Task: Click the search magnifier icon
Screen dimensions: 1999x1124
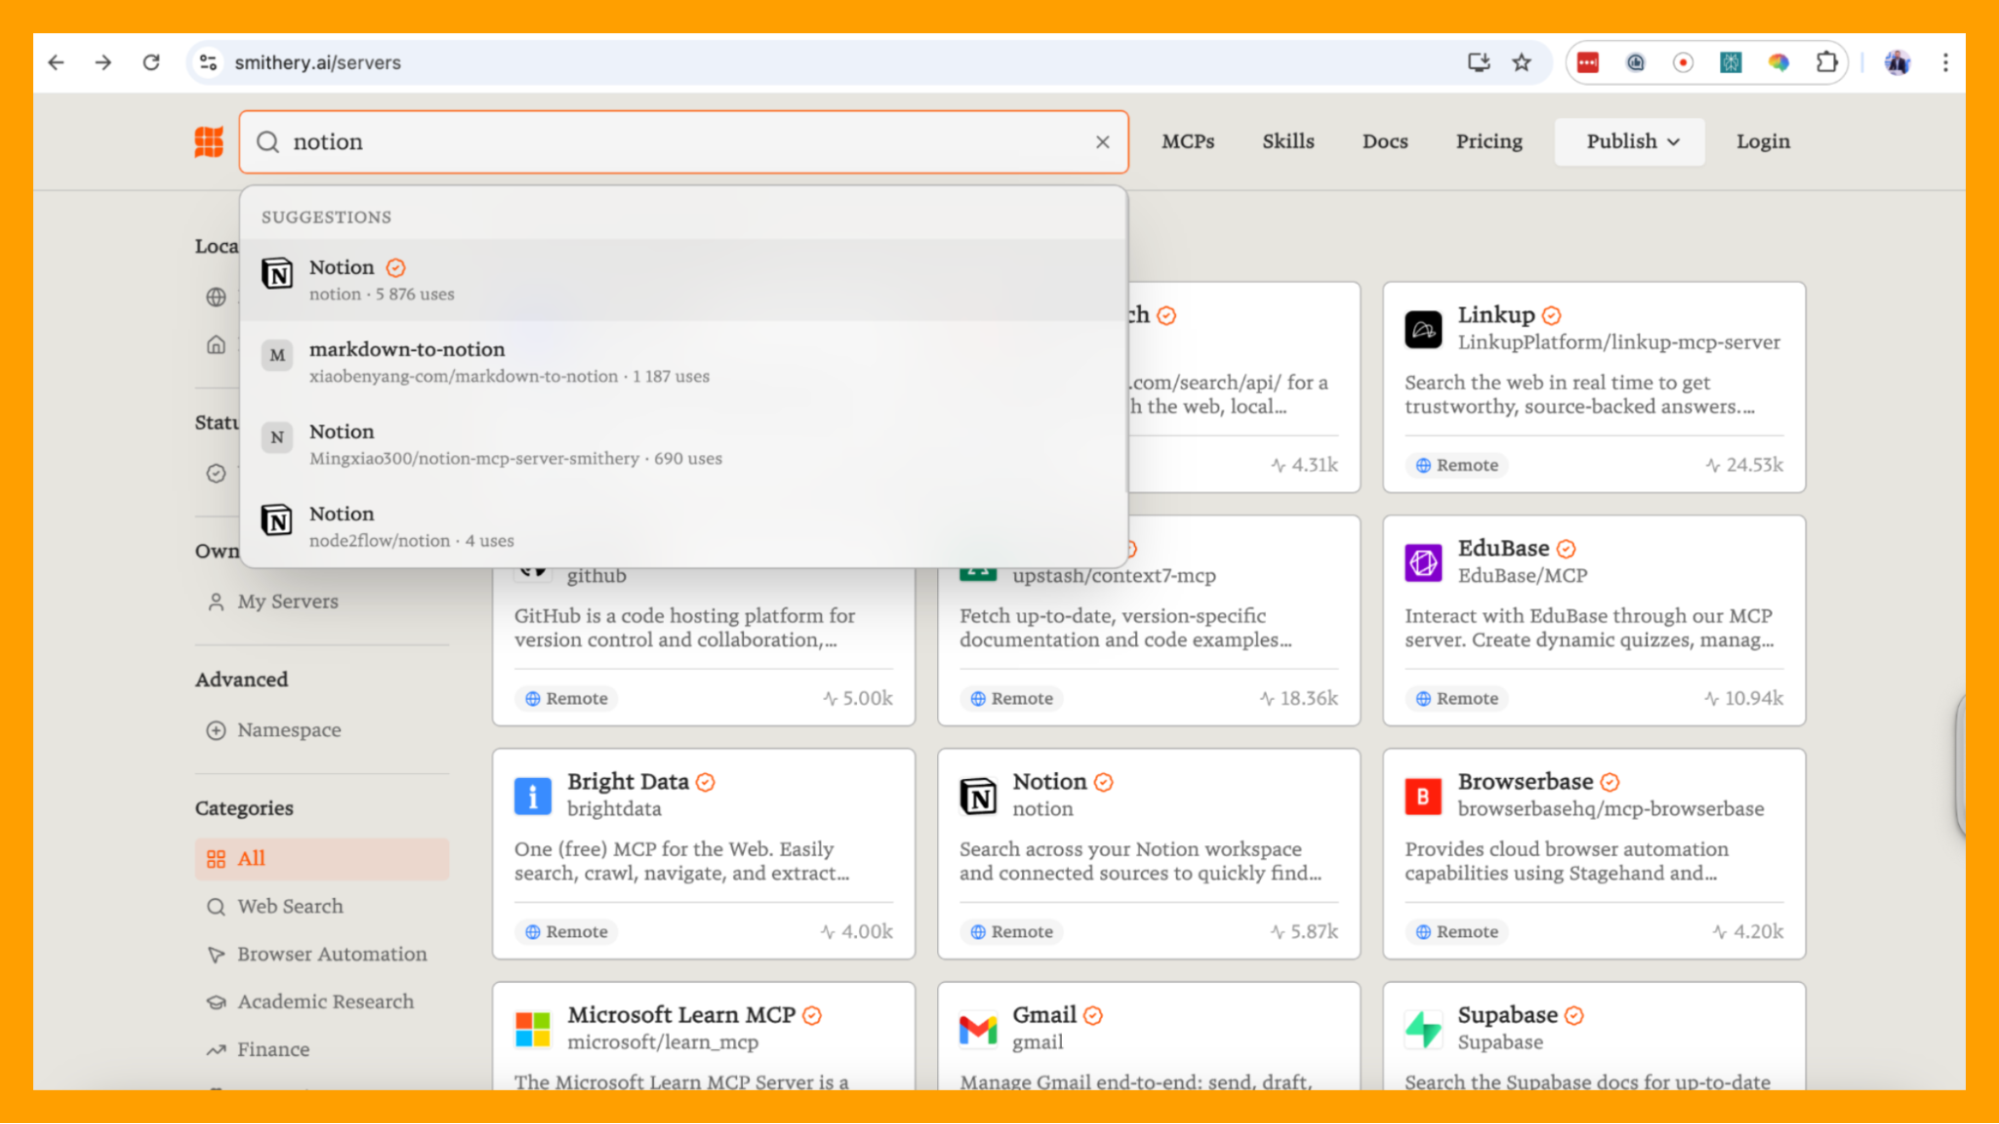Action: 268,142
